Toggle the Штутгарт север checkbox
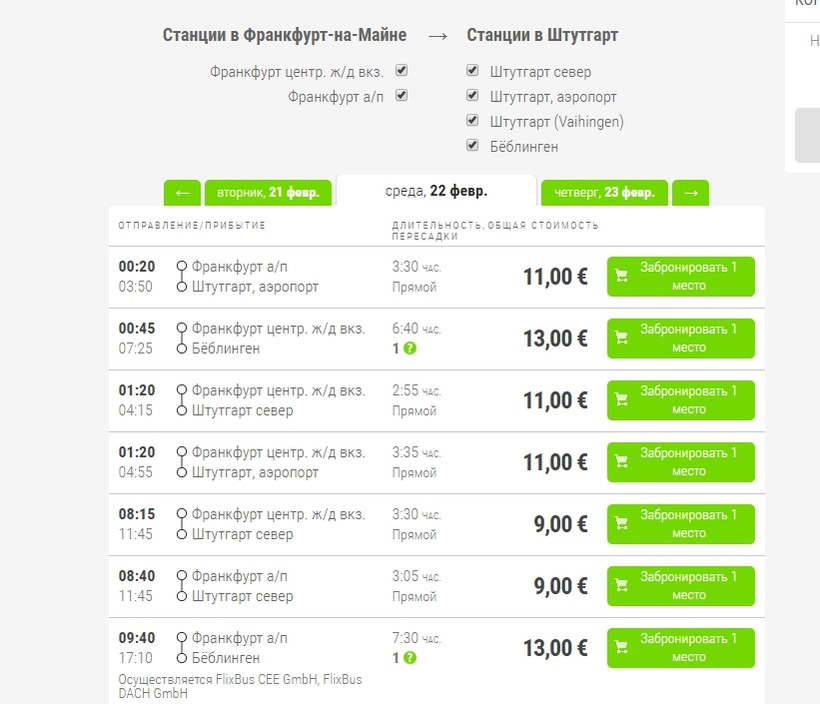 click(473, 71)
